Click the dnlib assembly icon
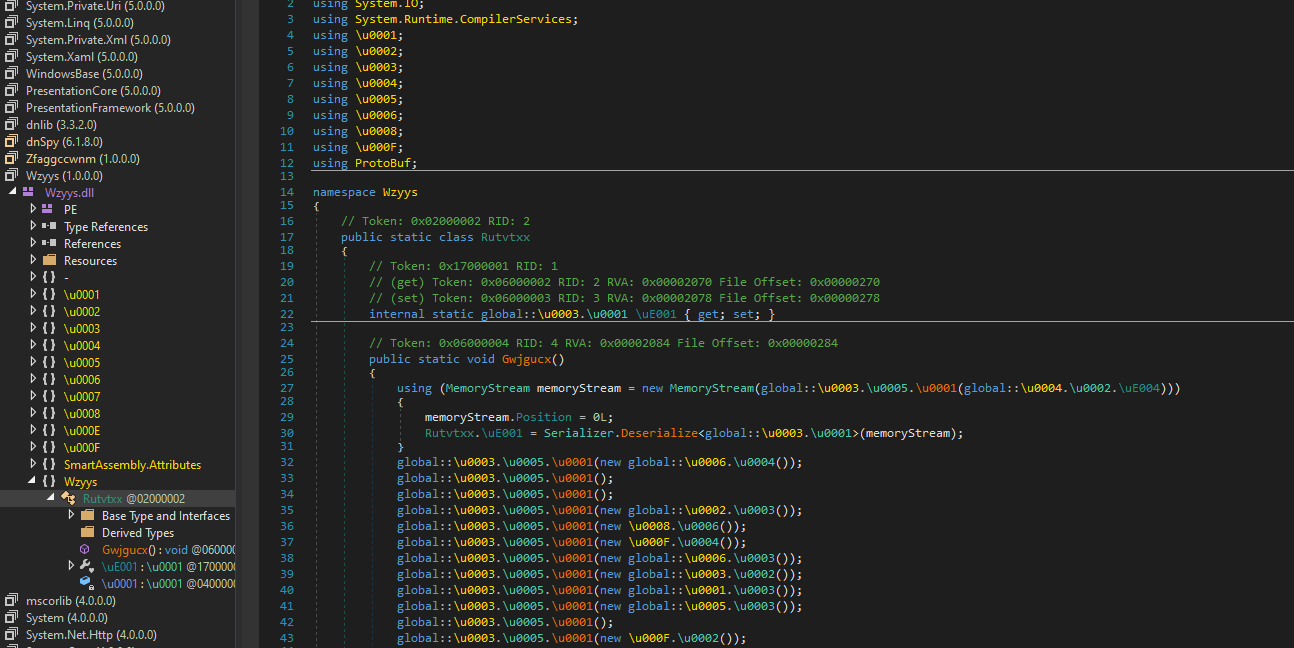The width and height of the screenshot is (1294, 648). (11, 125)
